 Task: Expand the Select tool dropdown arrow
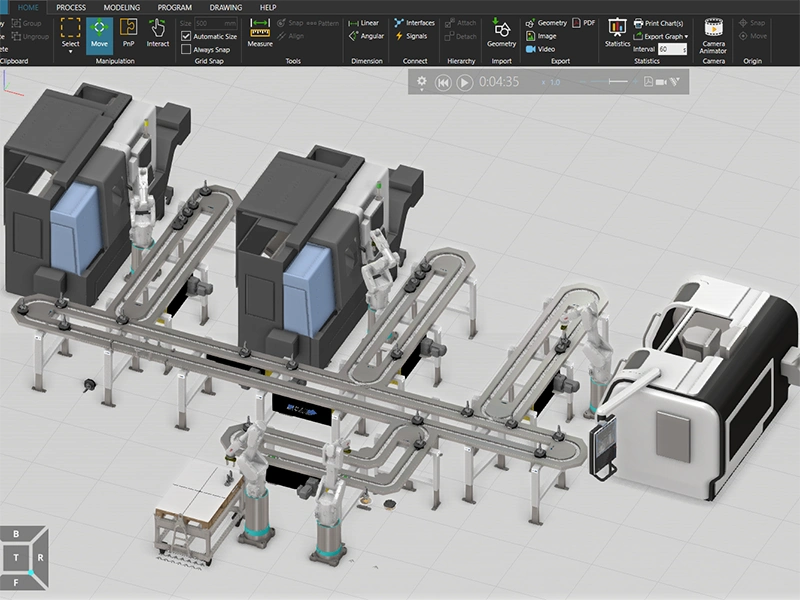[x=70, y=52]
